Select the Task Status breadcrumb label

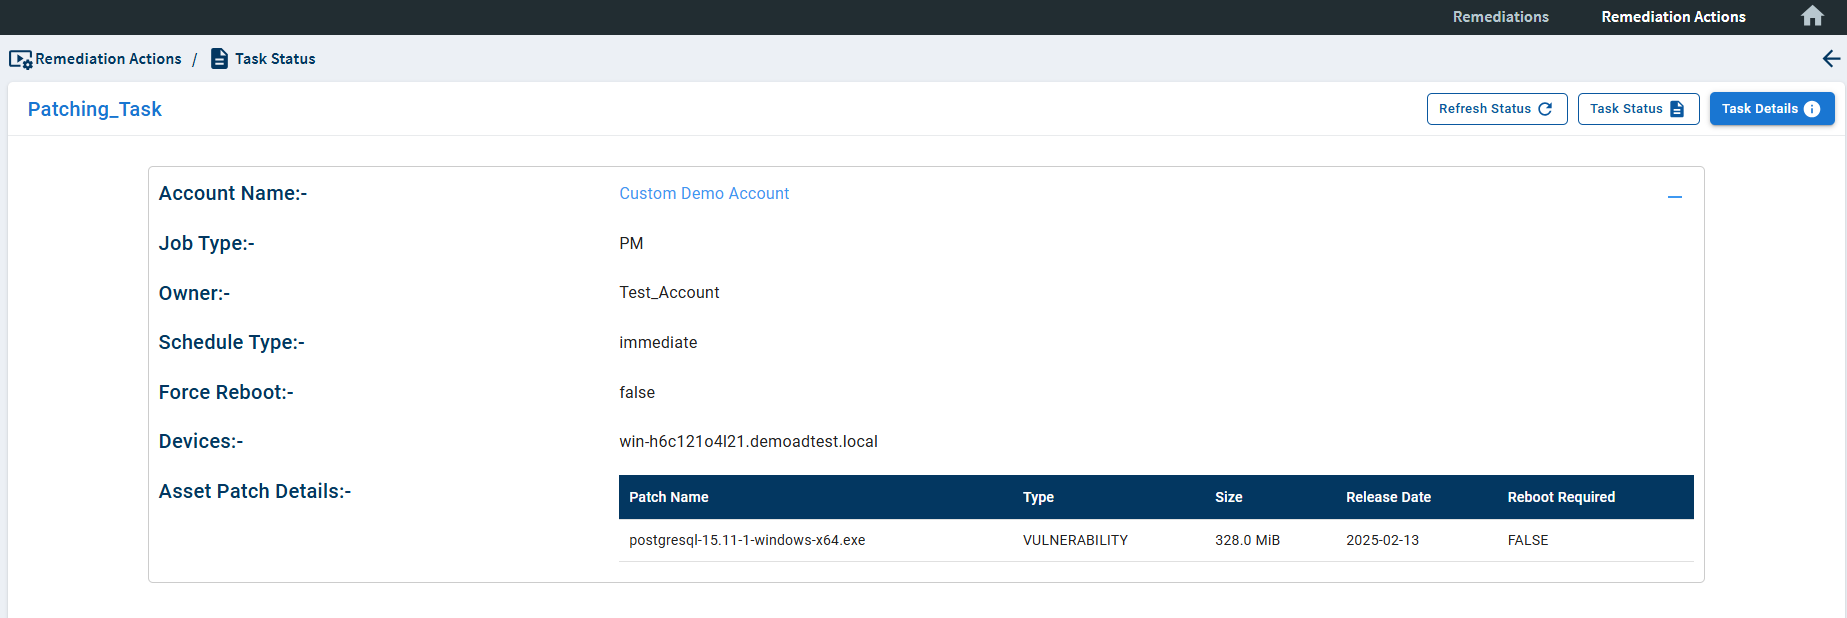point(275,59)
